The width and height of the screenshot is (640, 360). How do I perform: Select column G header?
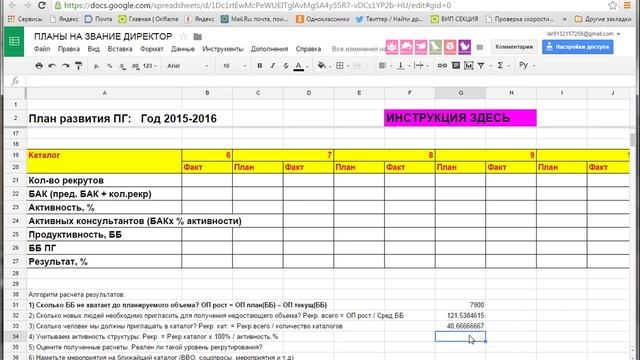pos(460,93)
